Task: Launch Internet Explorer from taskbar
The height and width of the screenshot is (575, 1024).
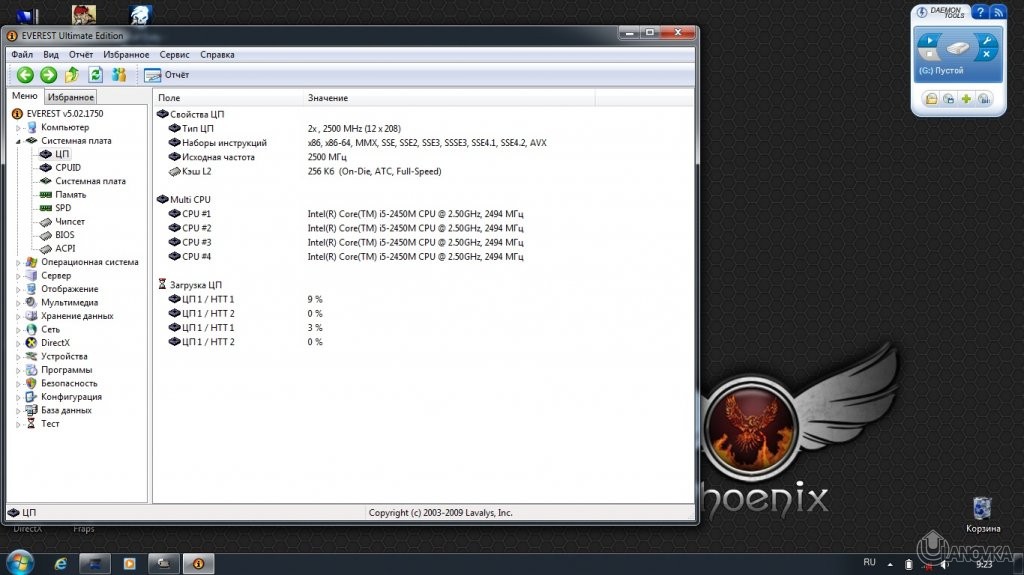Action: pyautogui.click(x=61, y=563)
